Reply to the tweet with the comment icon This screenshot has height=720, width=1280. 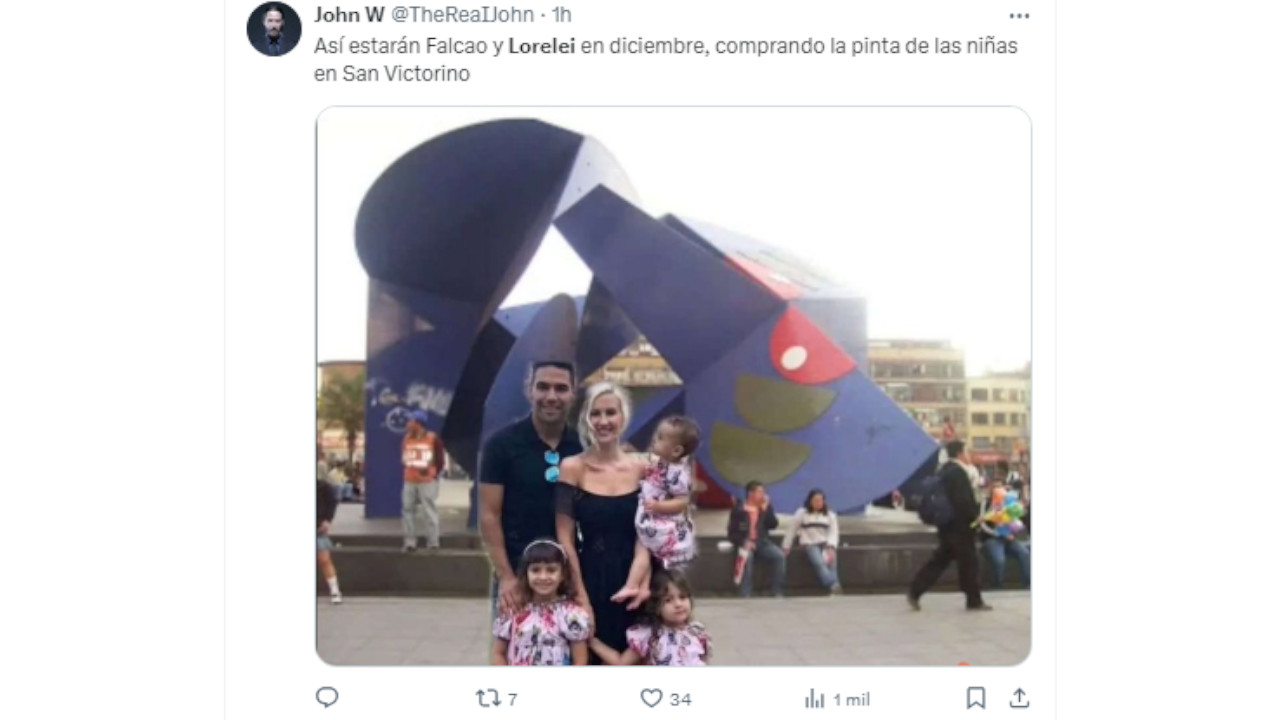pyautogui.click(x=327, y=697)
